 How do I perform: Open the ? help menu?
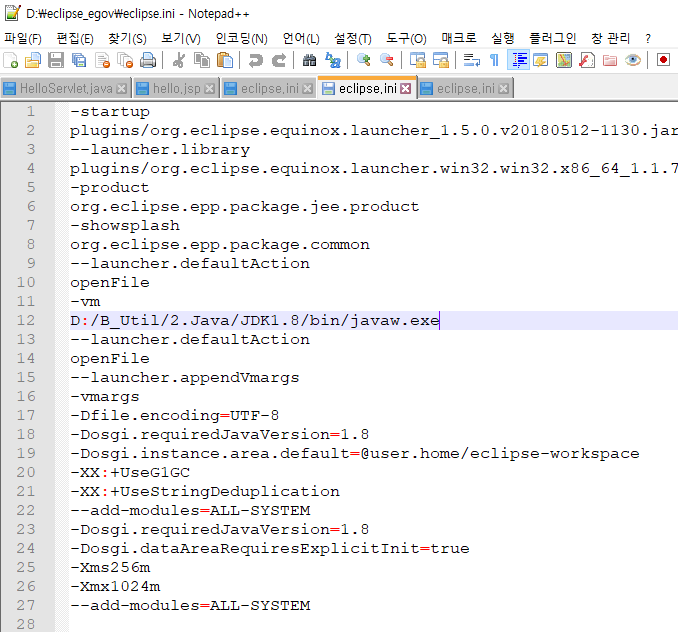click(x=648, y=38)
